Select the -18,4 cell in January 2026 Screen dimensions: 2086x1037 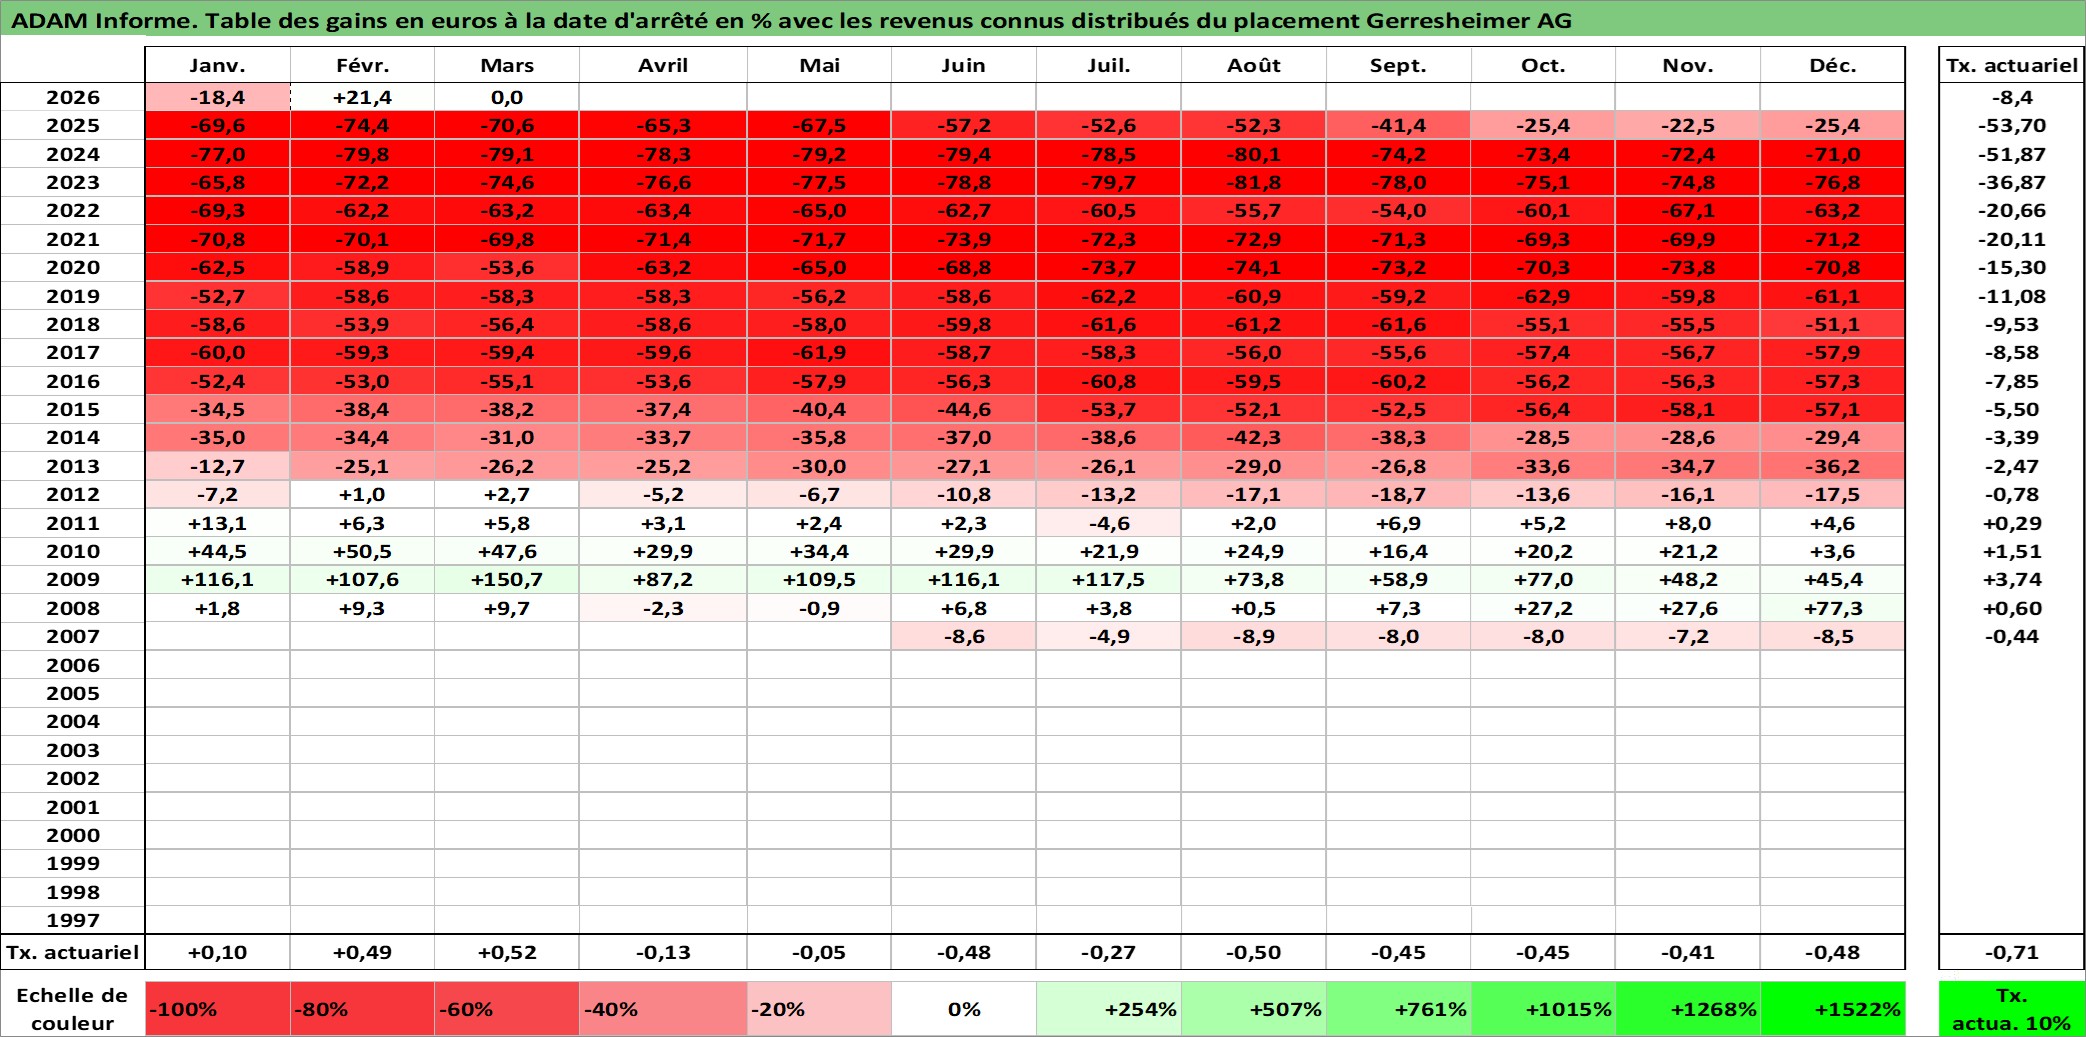tap(218, 97)
